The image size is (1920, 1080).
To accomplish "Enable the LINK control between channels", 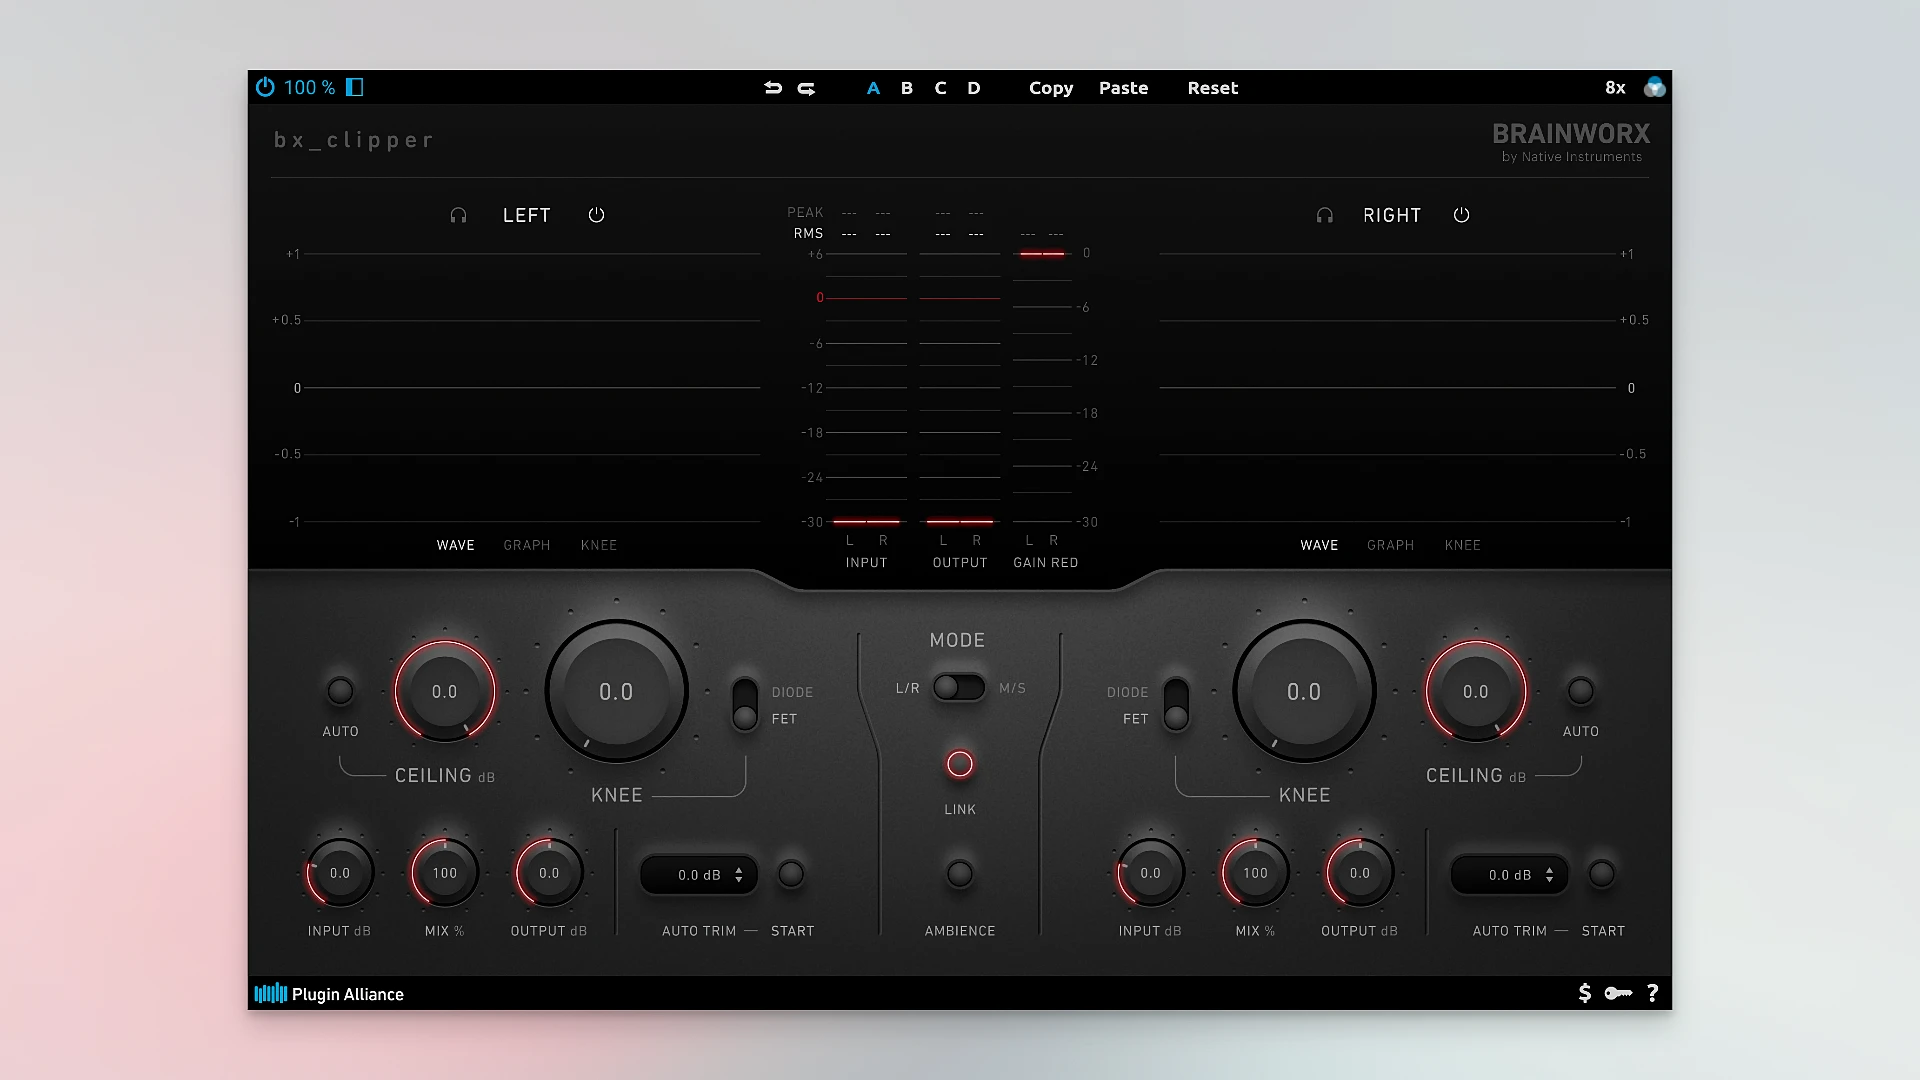I will 959,763.
